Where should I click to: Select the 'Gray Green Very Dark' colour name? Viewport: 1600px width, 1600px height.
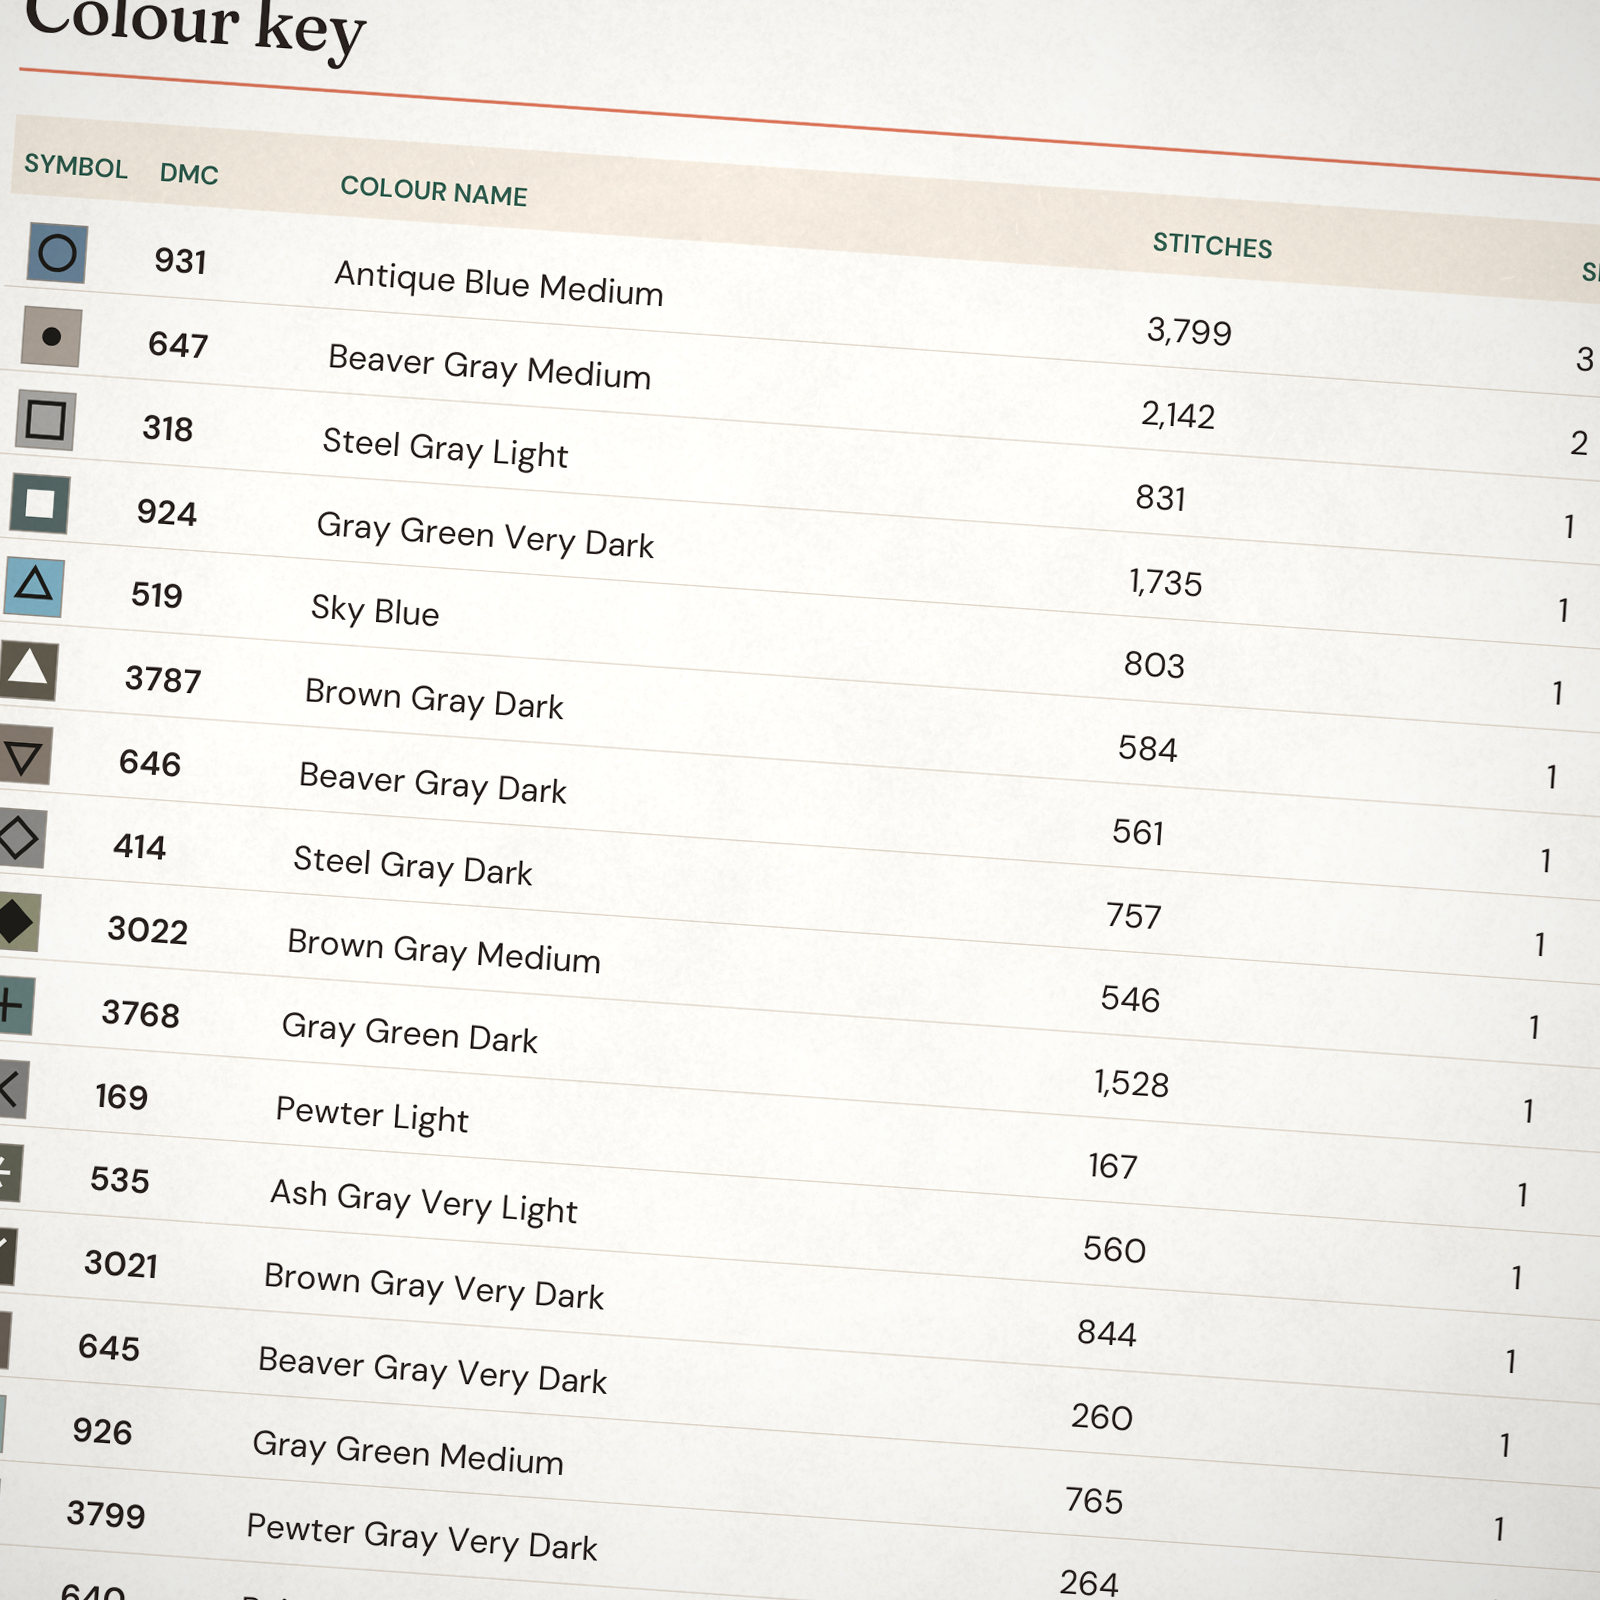485,535
